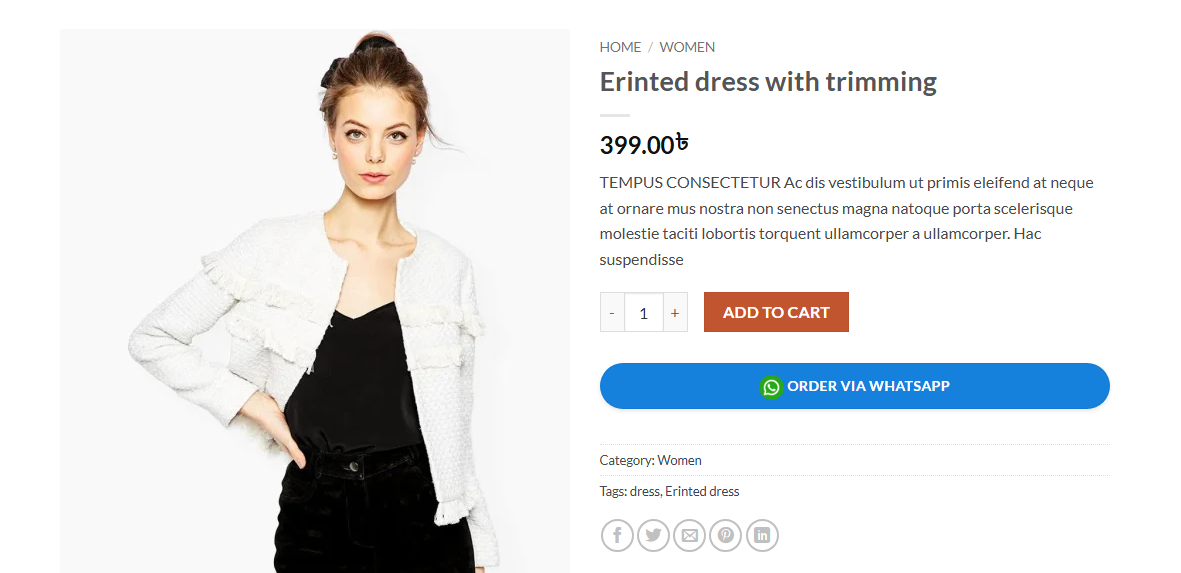Click the product title 'Erinted dress with trimming'
The image size is (1181, 573).
coord(768,82)
